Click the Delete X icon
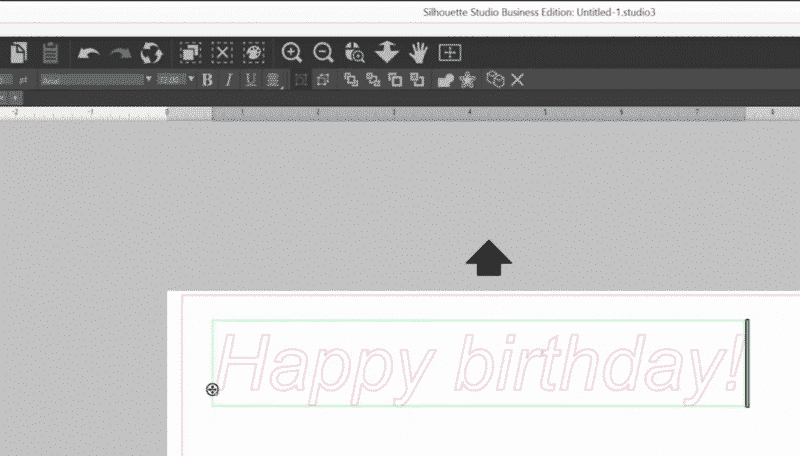This screenshot has height=456, width=800. point(517,80)
